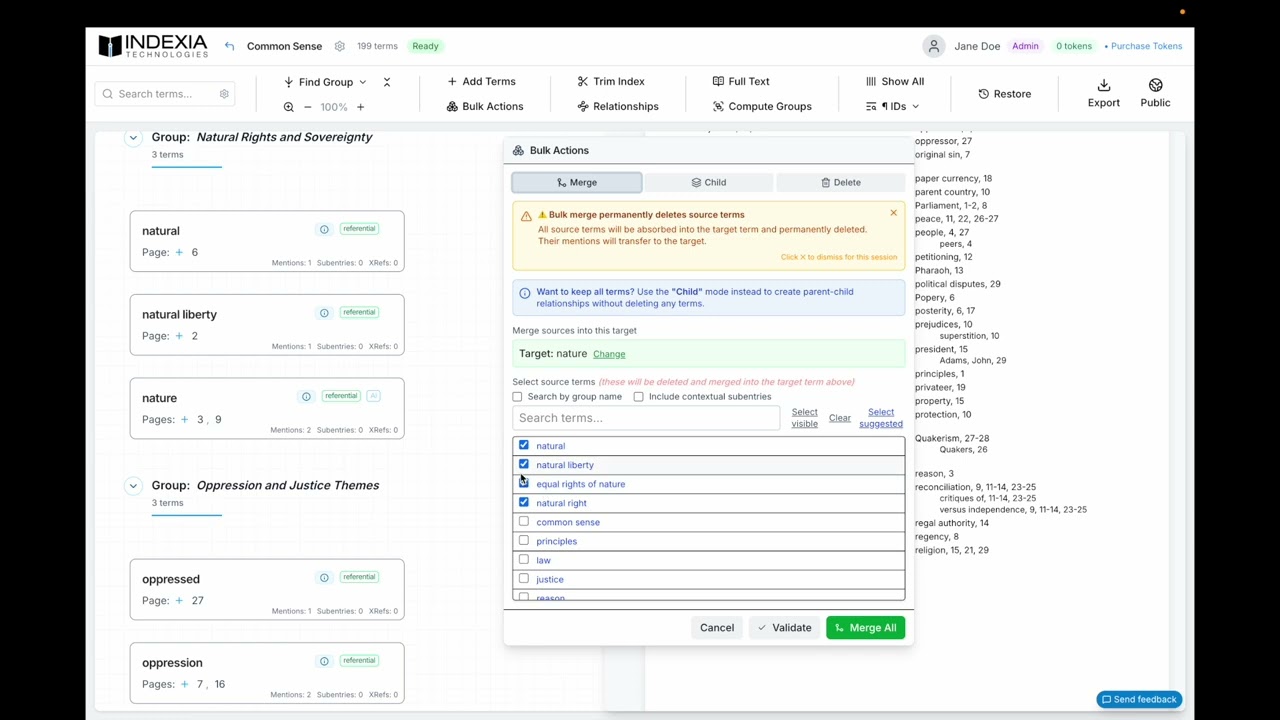The height and width of the screenshot is (720, 1280).
Task: Collapse the Natural Rights and Sovereignty group
Action: 133,137
